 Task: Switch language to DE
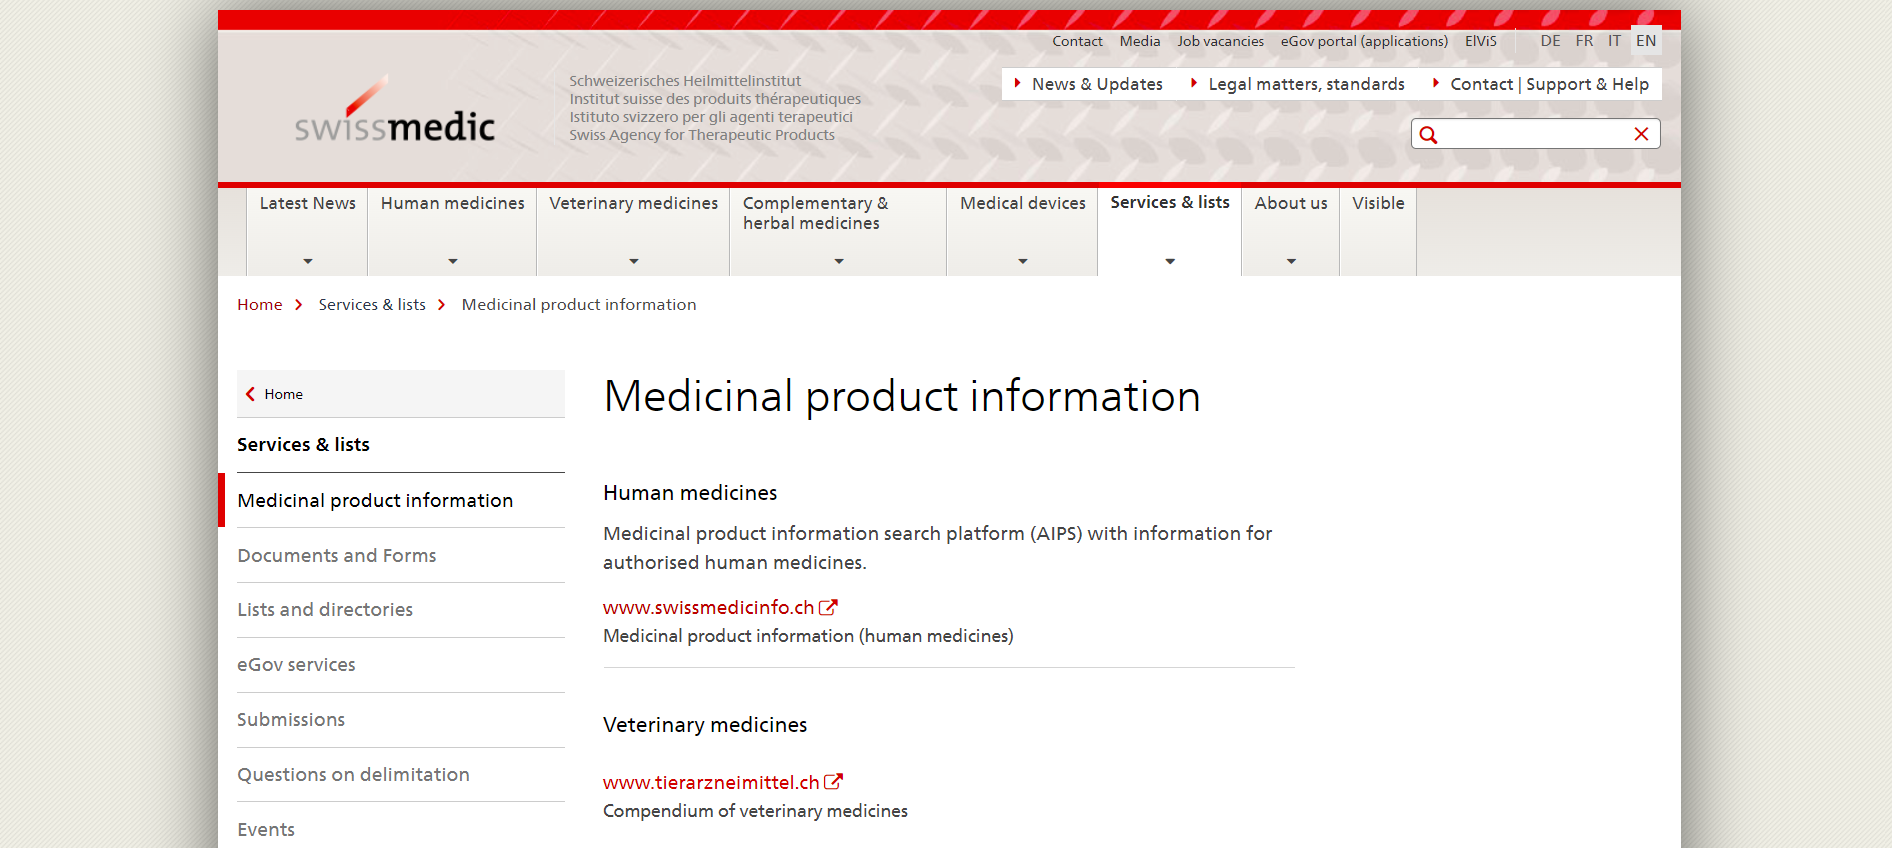click(1550, 41)
